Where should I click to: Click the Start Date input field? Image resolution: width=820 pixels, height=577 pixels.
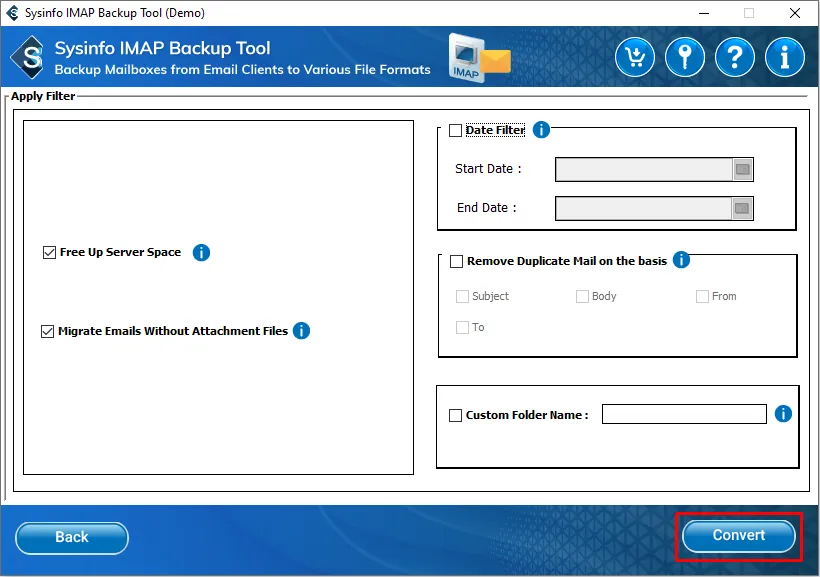[643, 170]
